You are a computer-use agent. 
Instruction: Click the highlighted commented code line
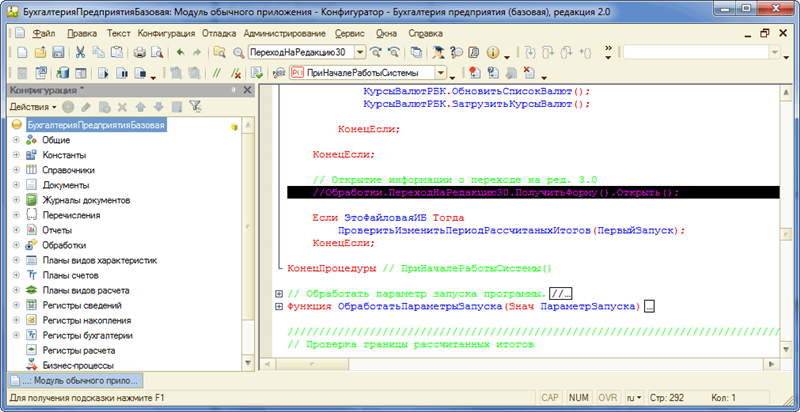[x=495, y=193]
